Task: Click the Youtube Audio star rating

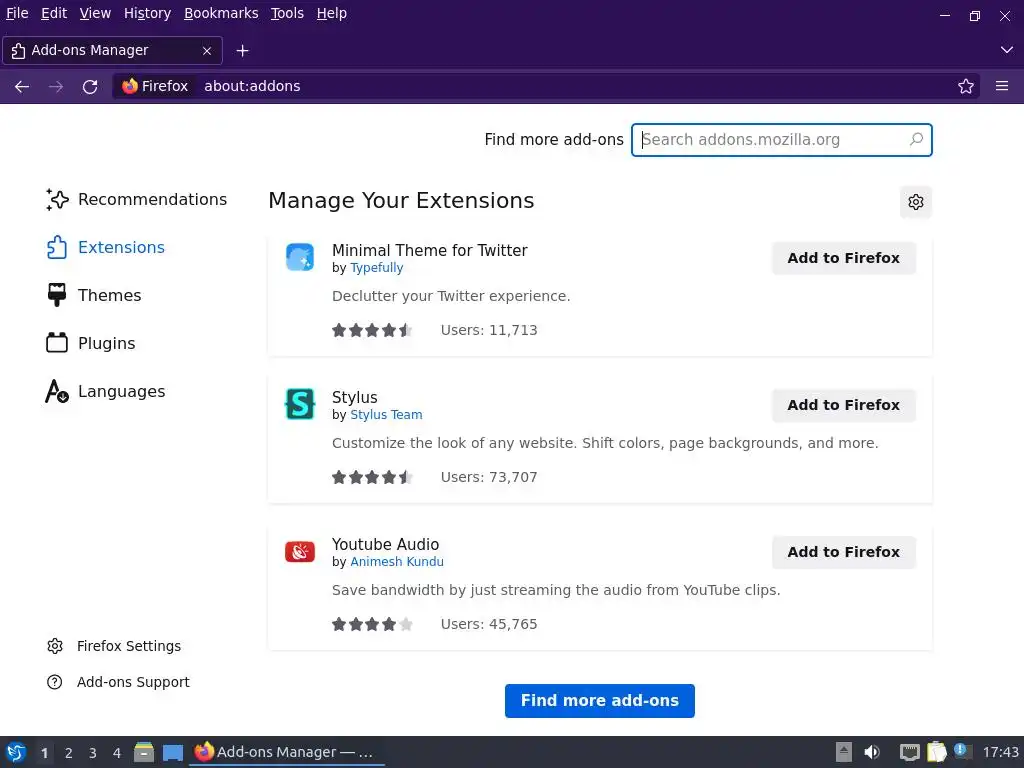Action: (372, 624)
